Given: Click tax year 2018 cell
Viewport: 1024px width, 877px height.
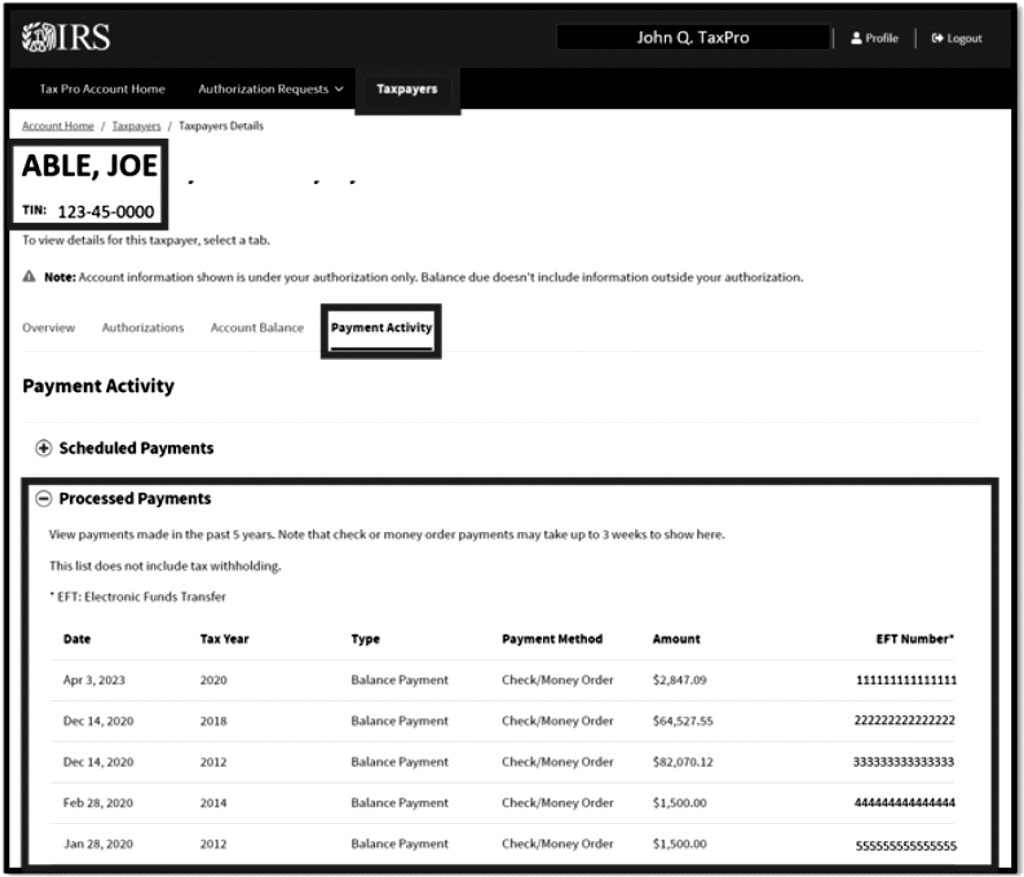Looking at the screenshot, I should (214, 722).
